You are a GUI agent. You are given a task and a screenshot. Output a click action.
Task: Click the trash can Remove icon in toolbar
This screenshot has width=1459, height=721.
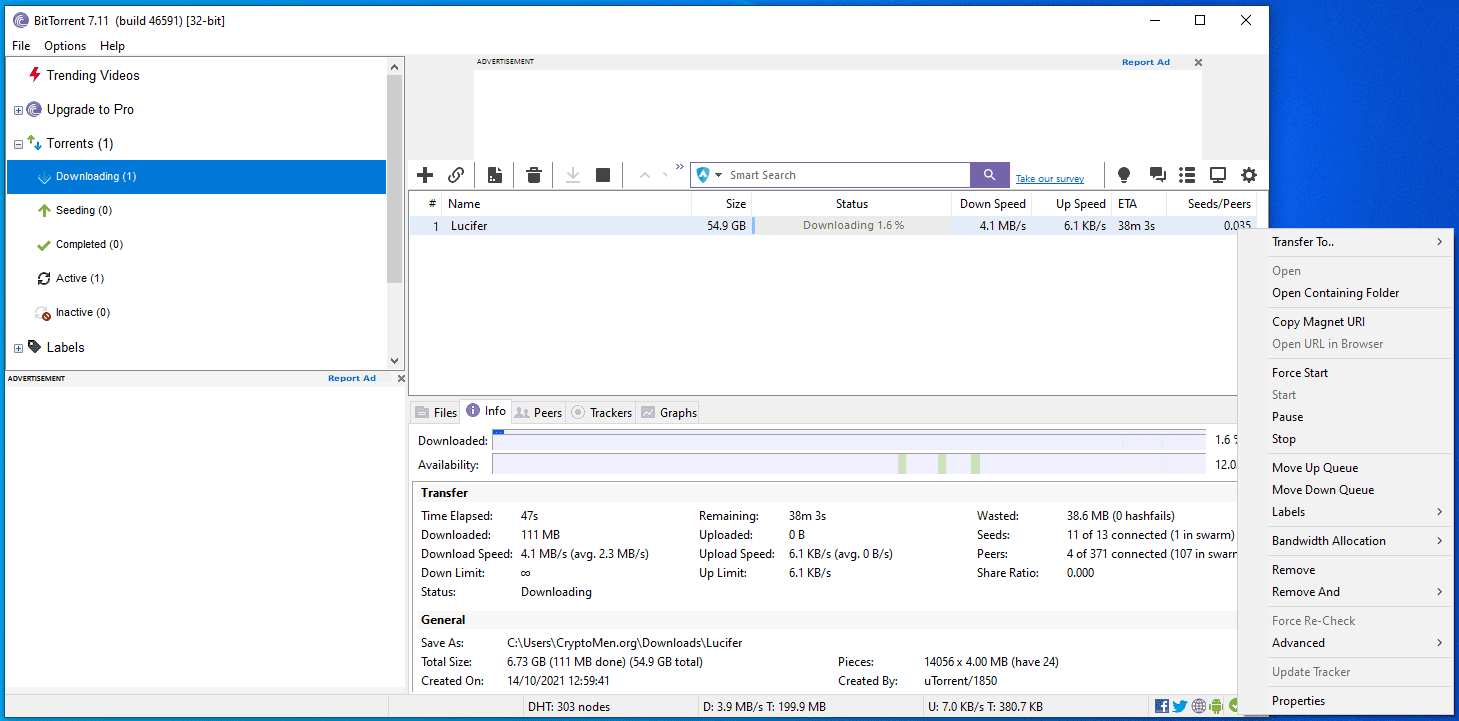534,175
